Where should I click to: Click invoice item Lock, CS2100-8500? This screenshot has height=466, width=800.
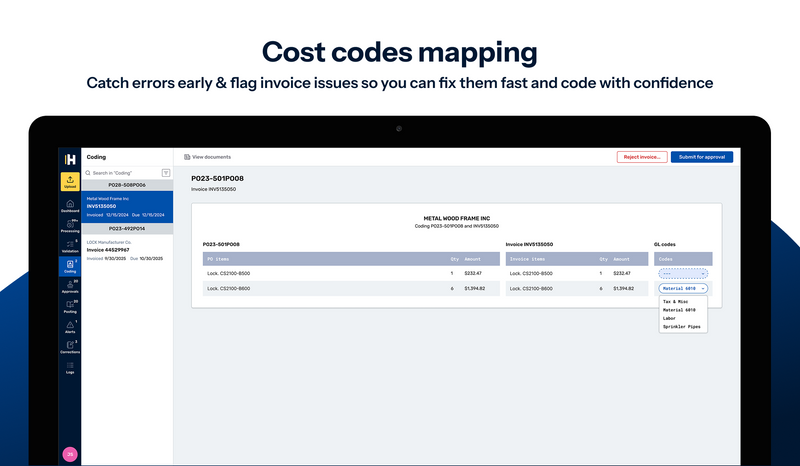(x=531, y=274)
